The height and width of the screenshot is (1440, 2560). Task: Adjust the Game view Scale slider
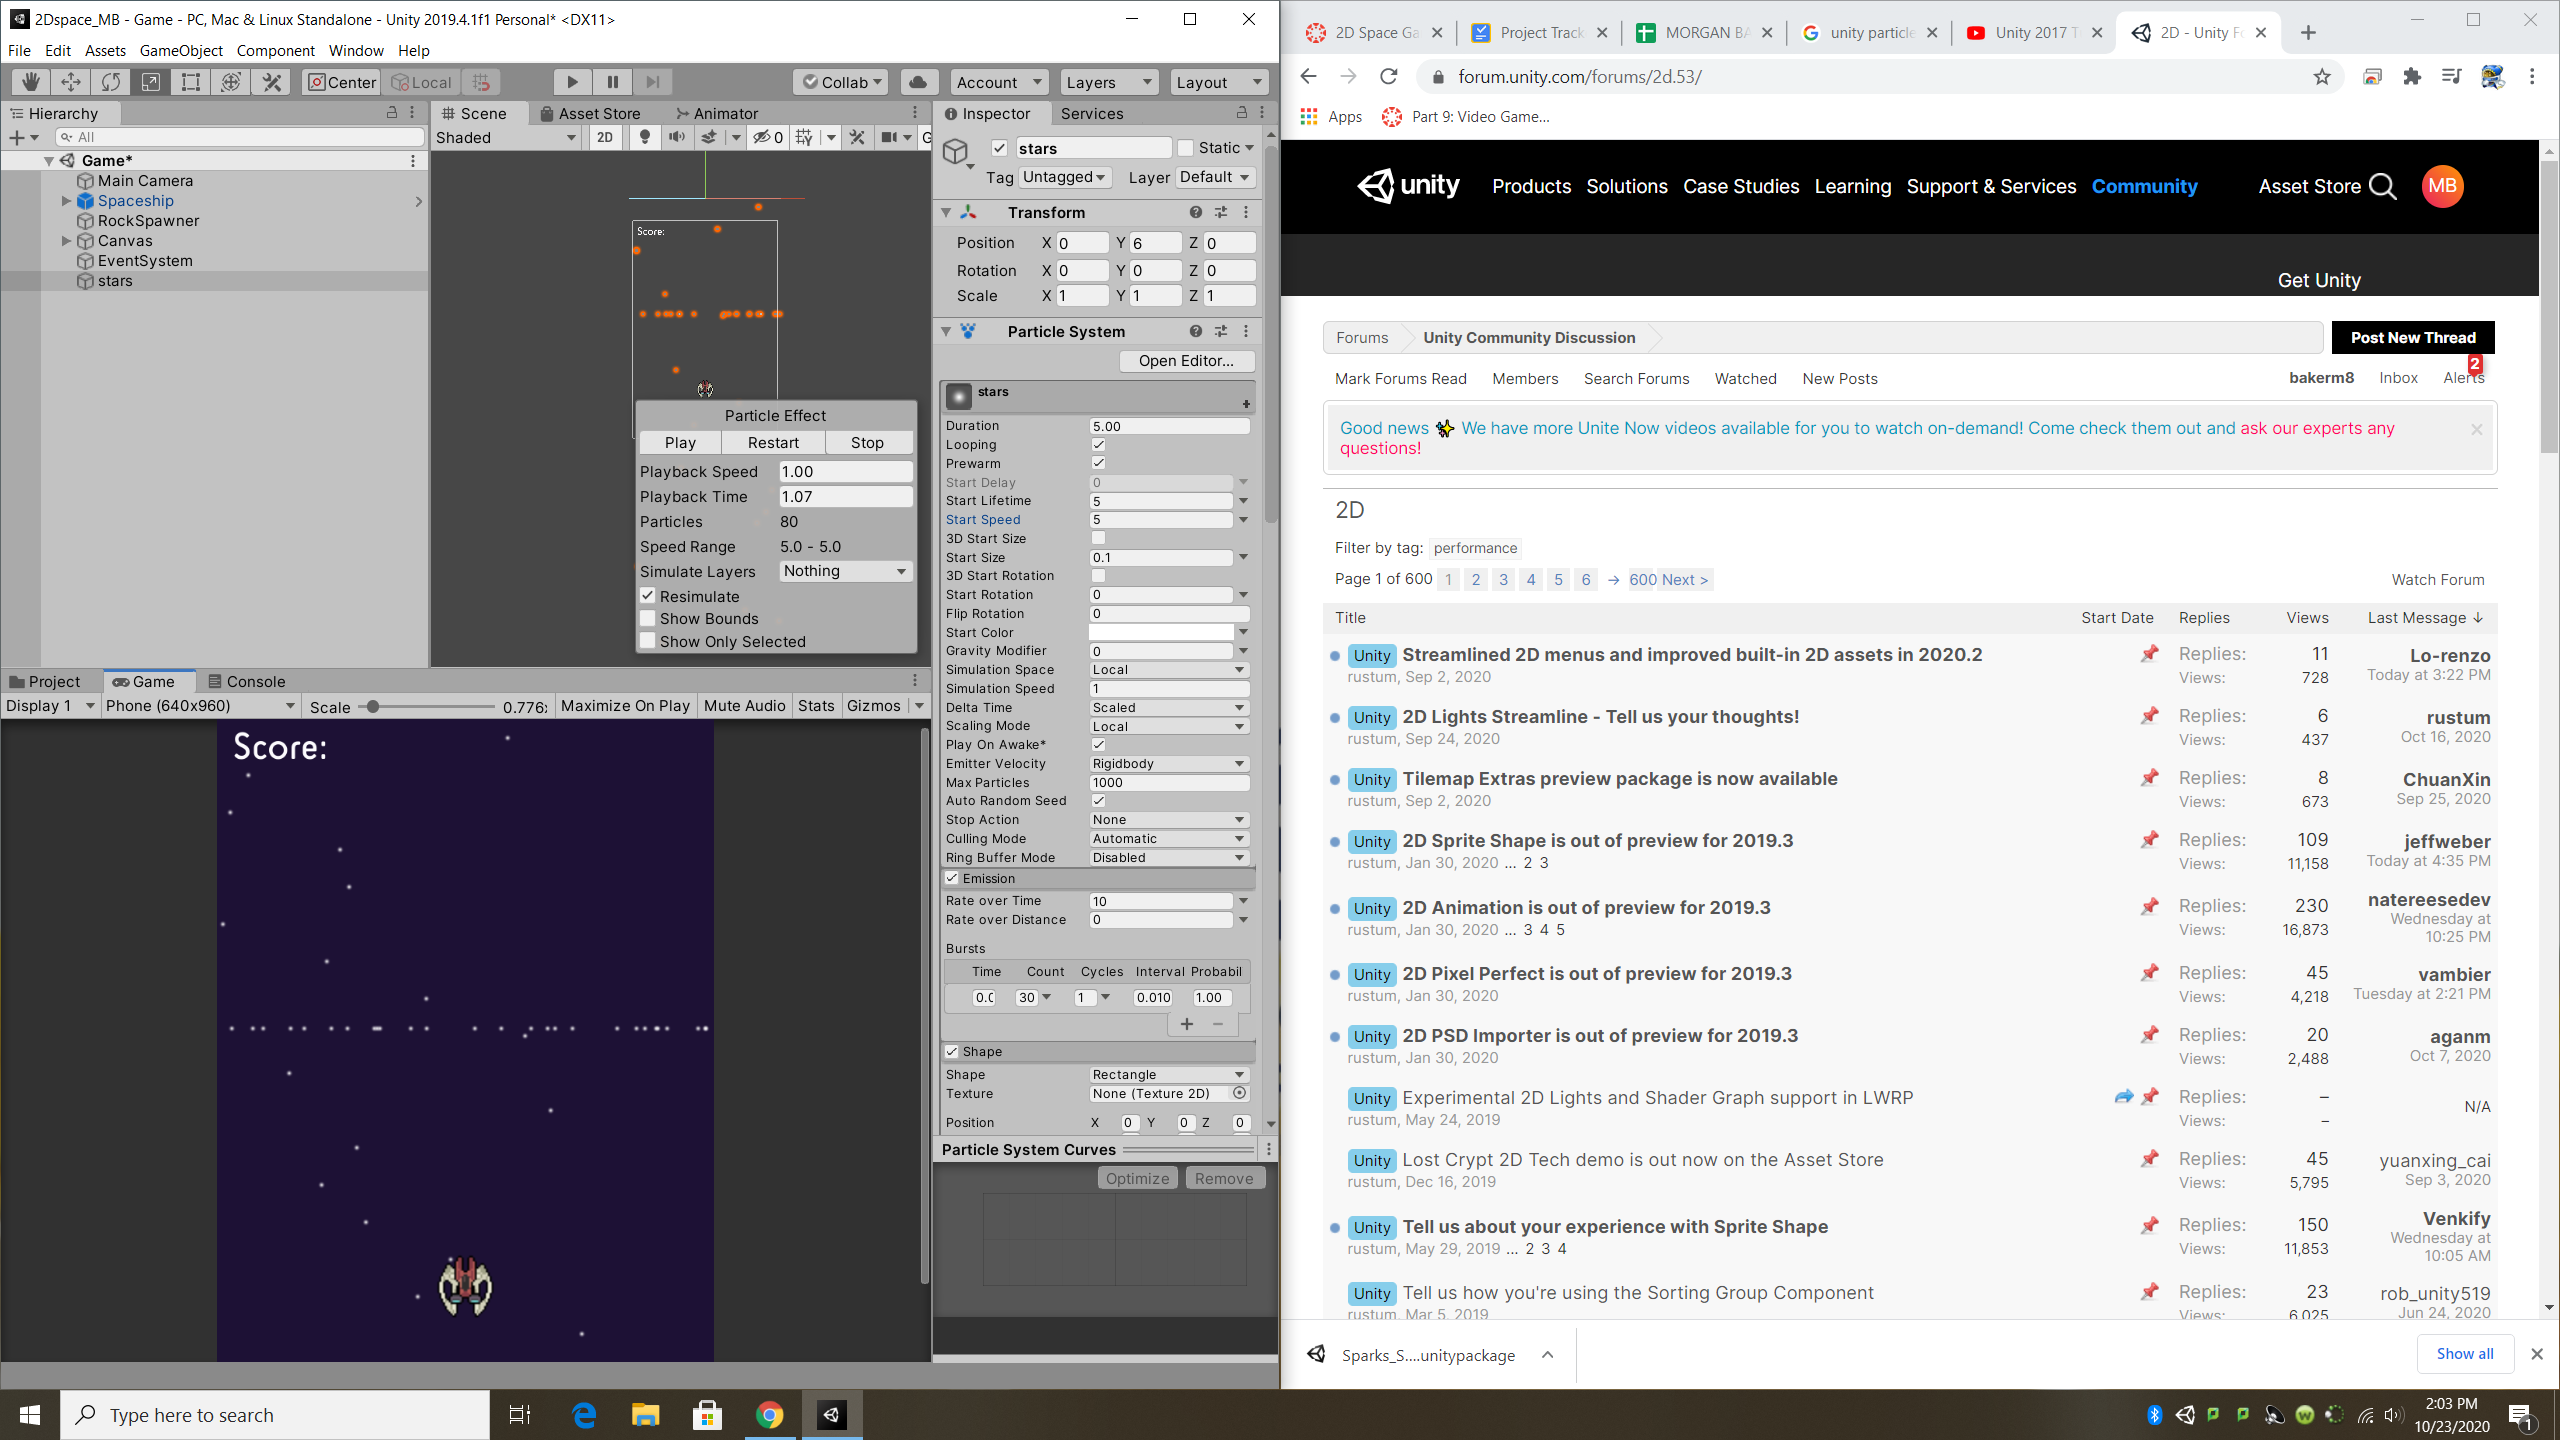coord(373,706)
